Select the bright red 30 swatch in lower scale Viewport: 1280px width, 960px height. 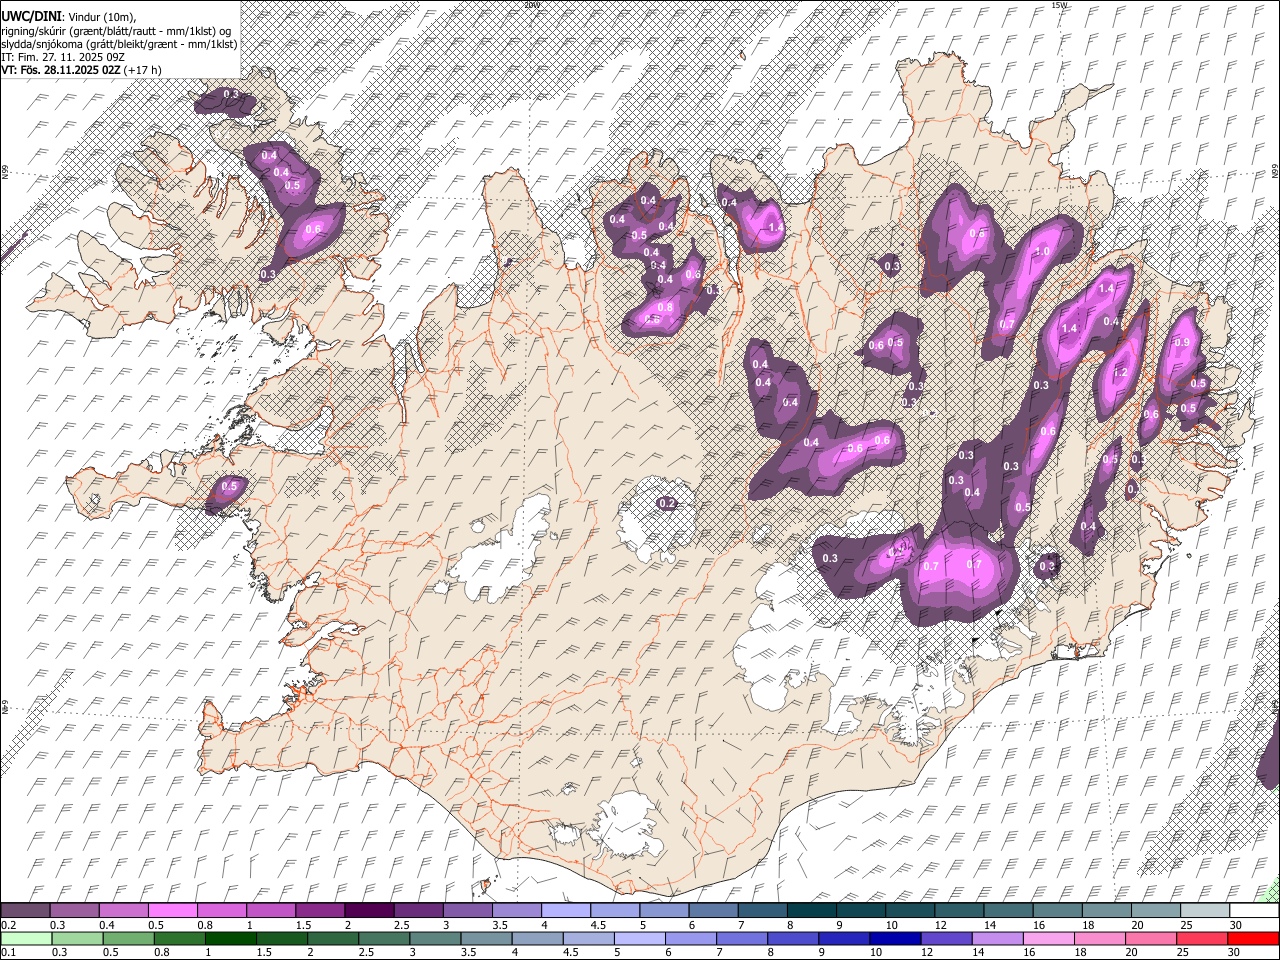click(x=1253, y=938)
